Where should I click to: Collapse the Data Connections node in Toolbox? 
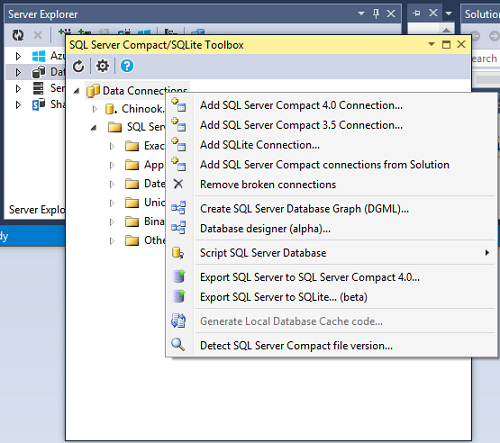[77, 91]
